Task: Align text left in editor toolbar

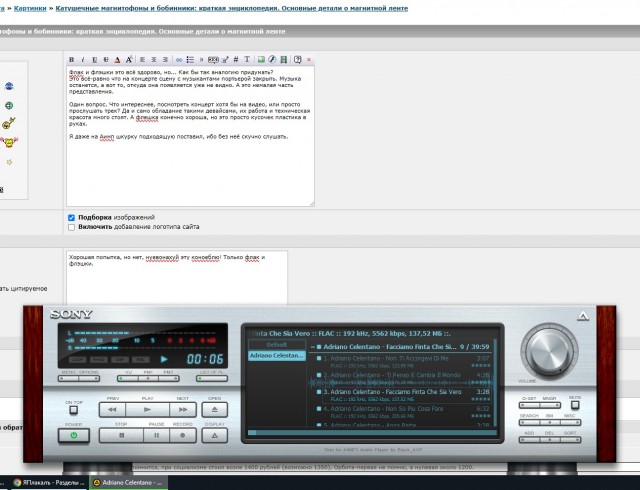Action: pyautogui.click(x=142, y=60)
